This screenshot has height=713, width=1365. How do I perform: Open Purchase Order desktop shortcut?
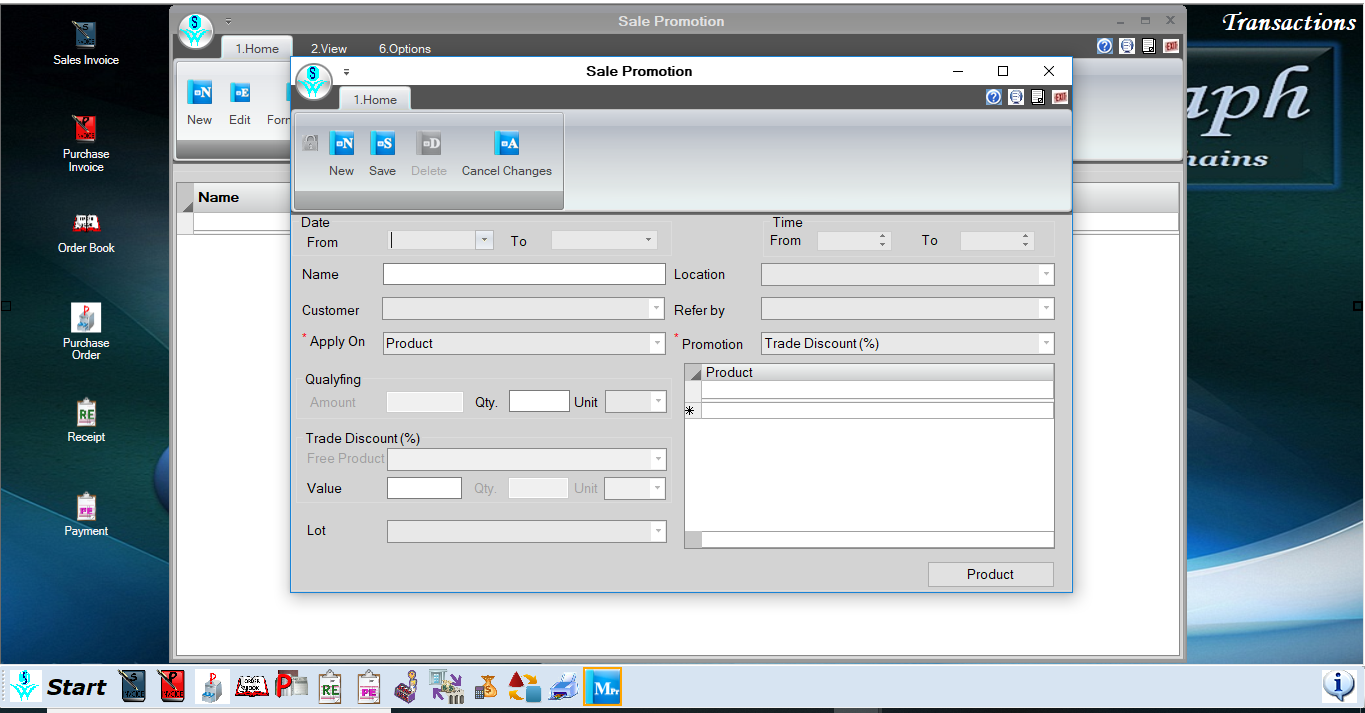[86, 332]
